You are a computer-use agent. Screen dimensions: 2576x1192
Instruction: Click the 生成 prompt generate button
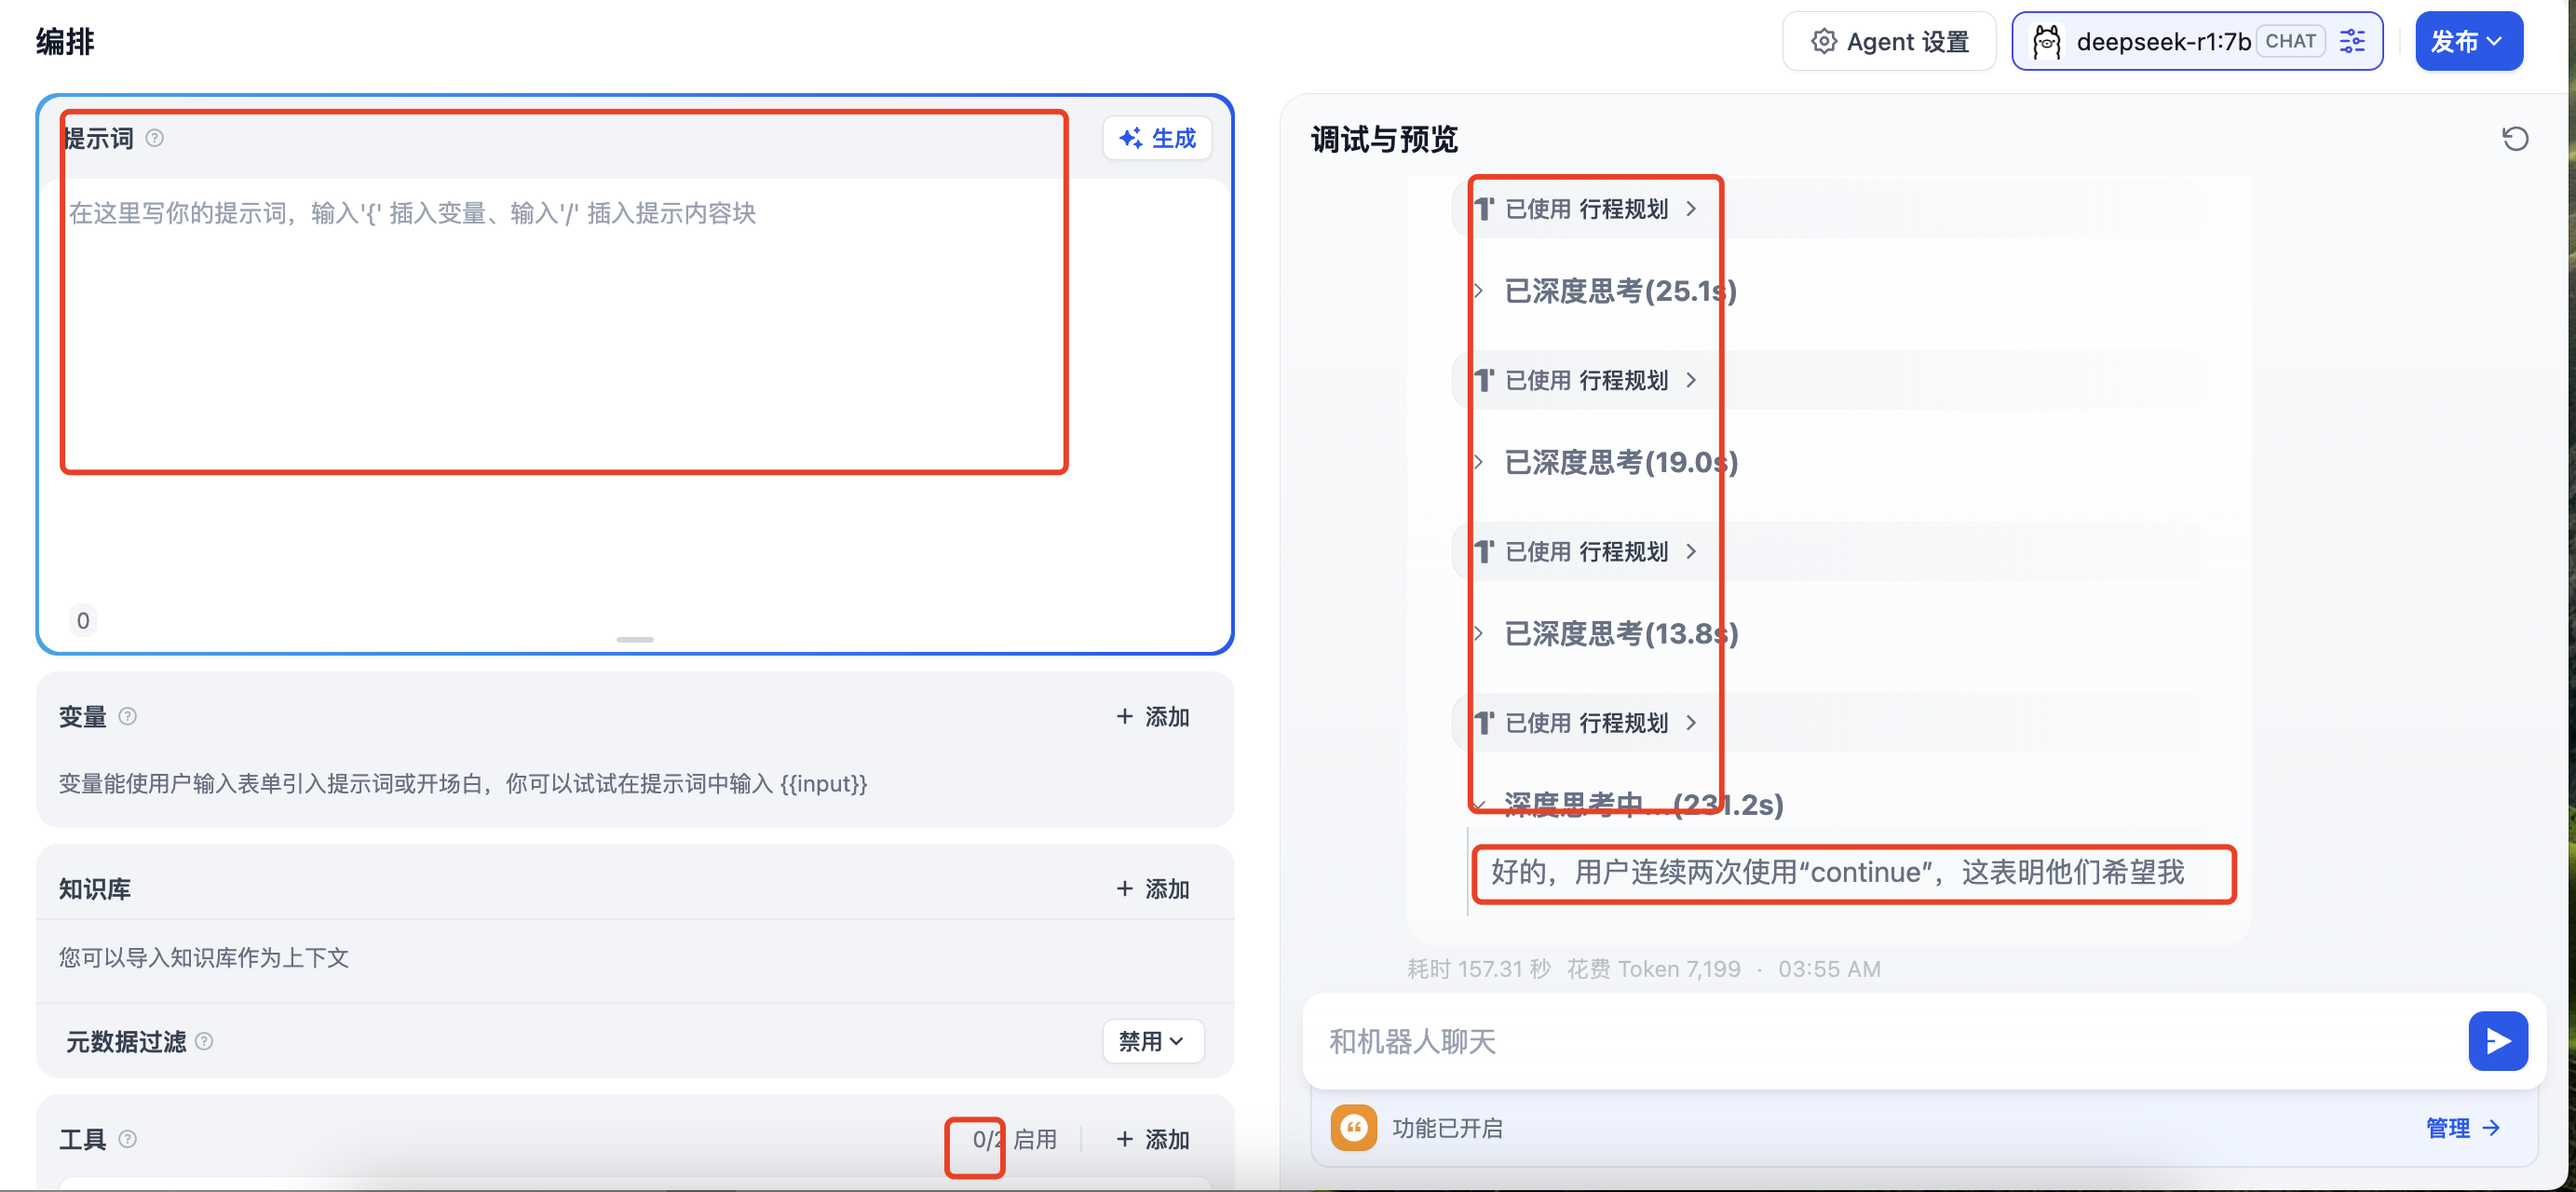coord(1157,138)
